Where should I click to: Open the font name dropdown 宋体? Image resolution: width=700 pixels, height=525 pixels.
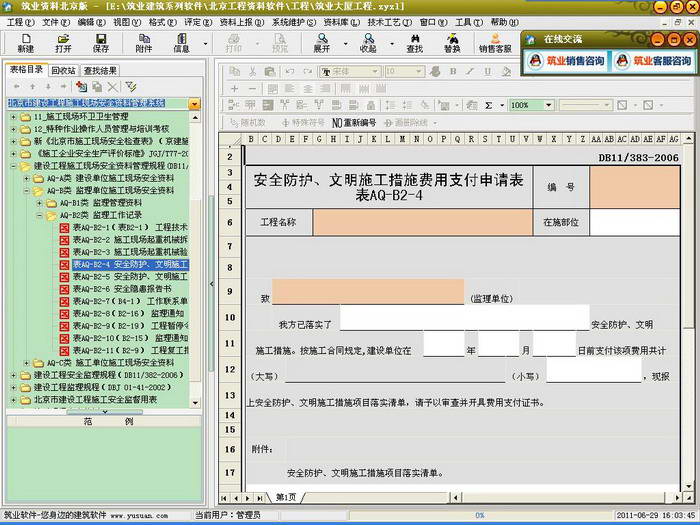[375, 71]
